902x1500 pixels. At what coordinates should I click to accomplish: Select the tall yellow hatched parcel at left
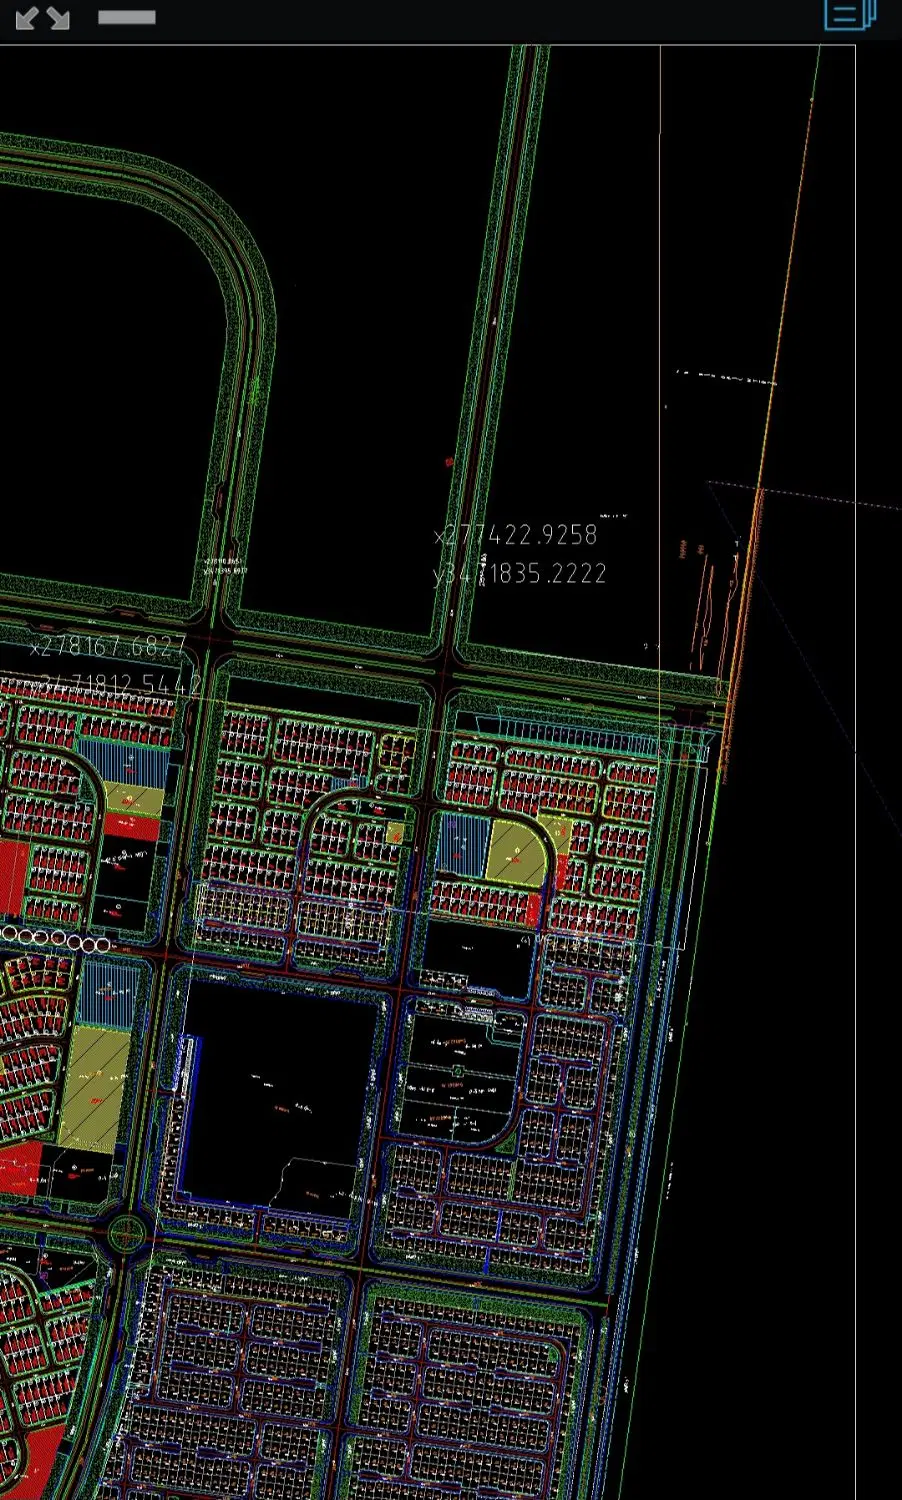coord(95,1088)
